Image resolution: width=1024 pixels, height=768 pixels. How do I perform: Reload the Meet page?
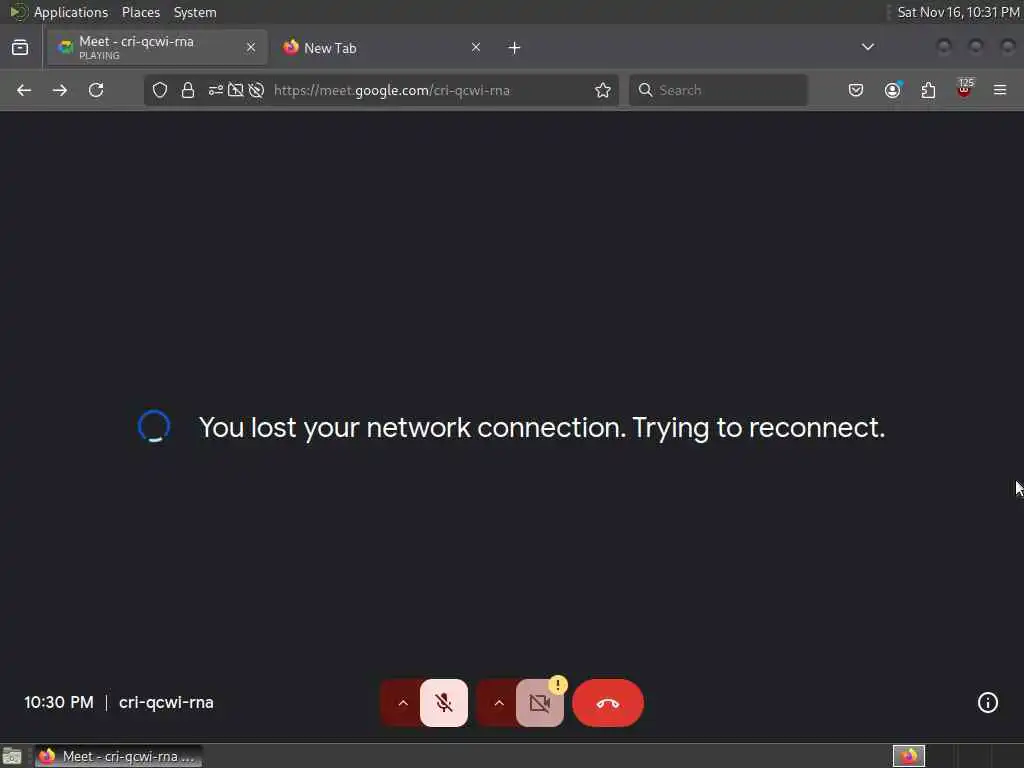(x=96, y=90)
